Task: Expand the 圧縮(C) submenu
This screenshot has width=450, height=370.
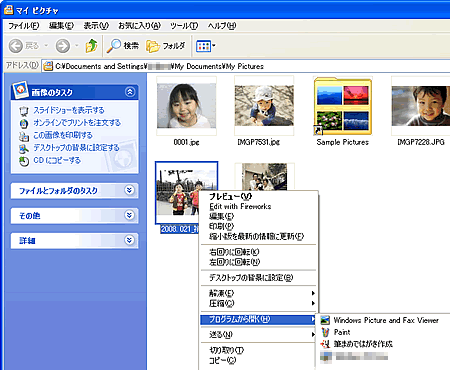Action: click(258, 303)
